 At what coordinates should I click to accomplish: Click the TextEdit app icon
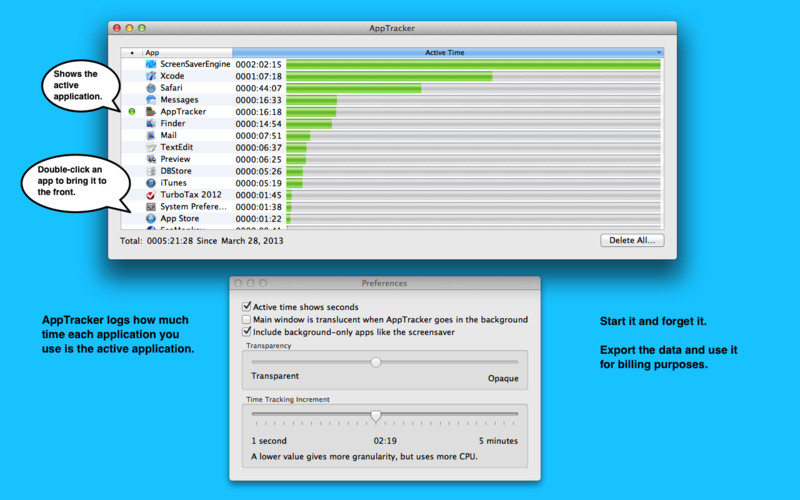tap(151, 147)
